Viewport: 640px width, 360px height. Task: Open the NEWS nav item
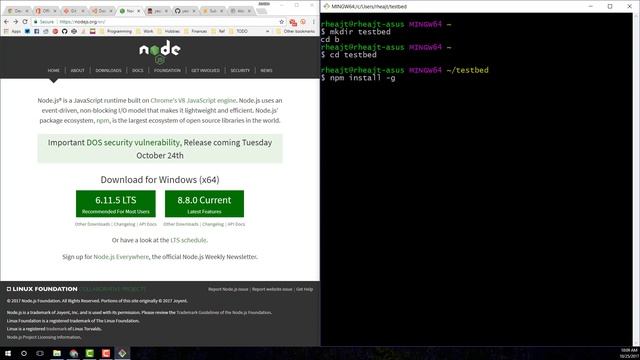pos(266,71)
